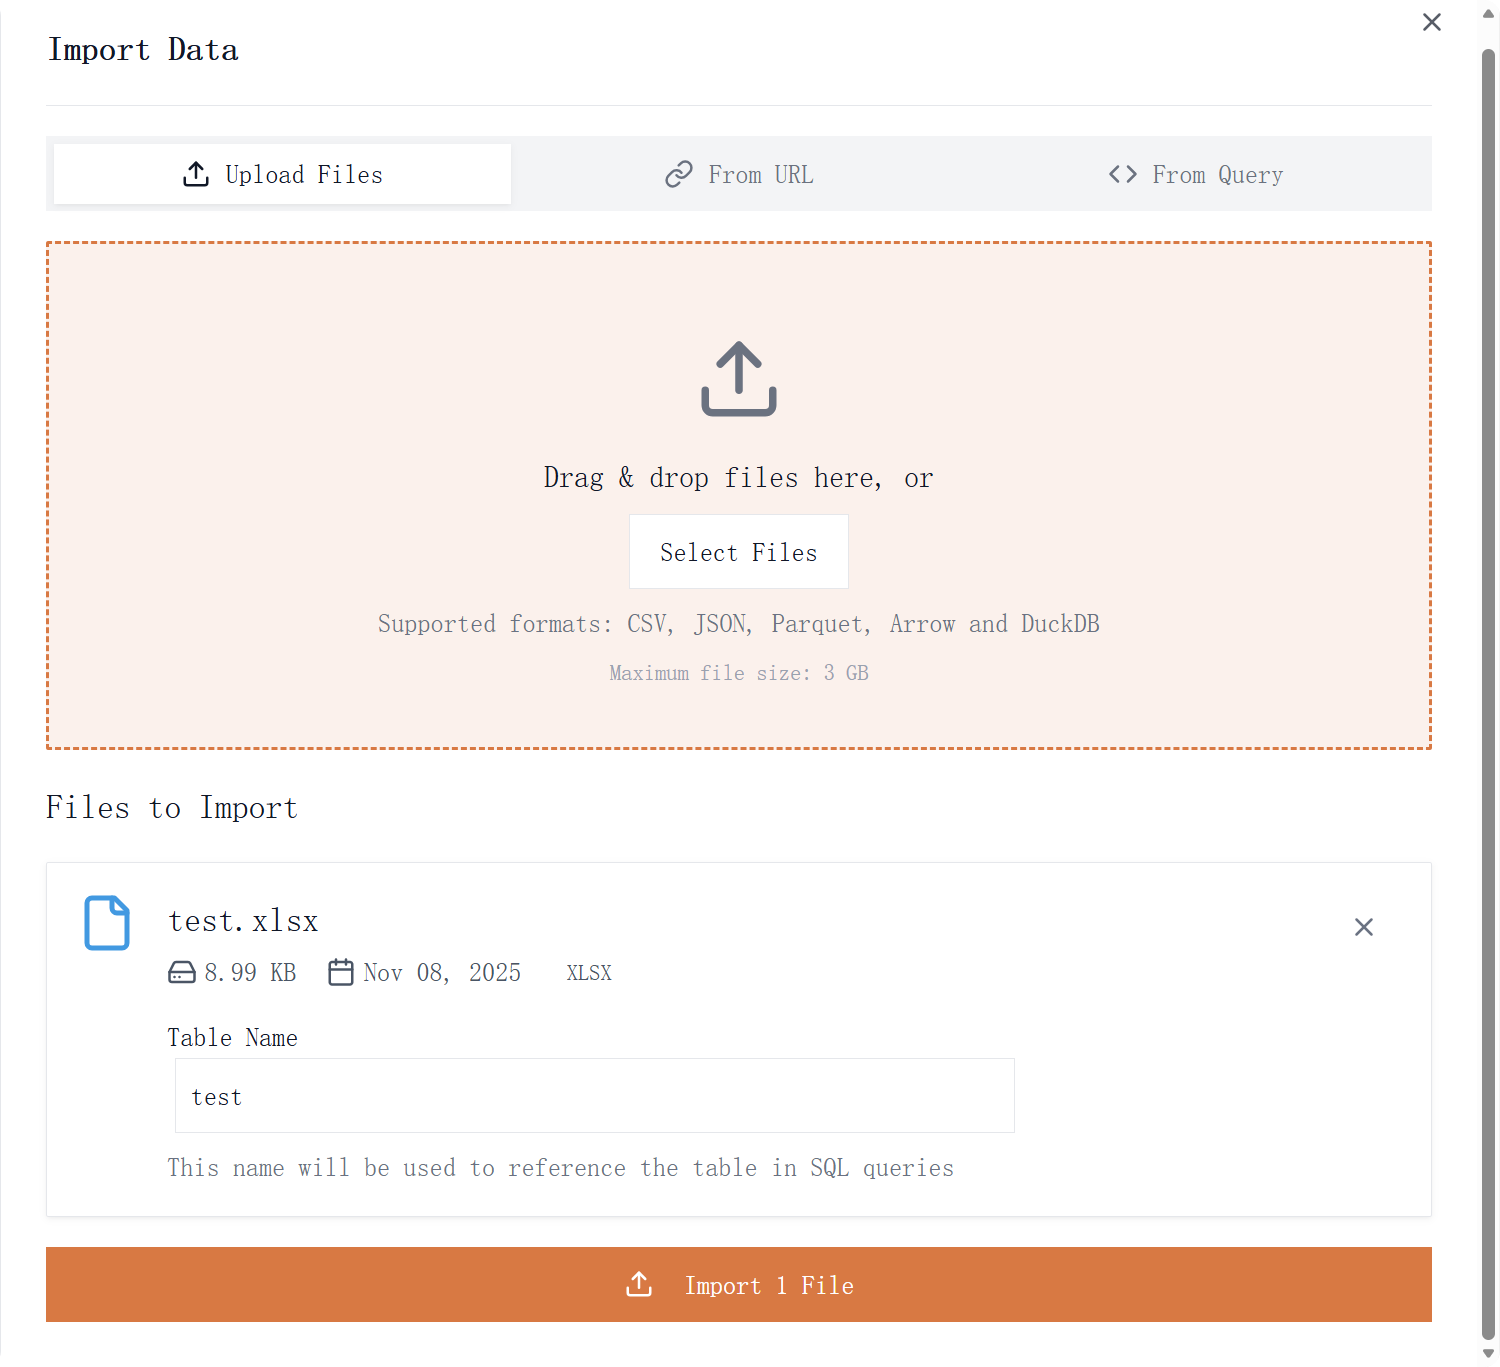Click inside the Table Name field
1500x1367 pixels.
pos(595,1095)
